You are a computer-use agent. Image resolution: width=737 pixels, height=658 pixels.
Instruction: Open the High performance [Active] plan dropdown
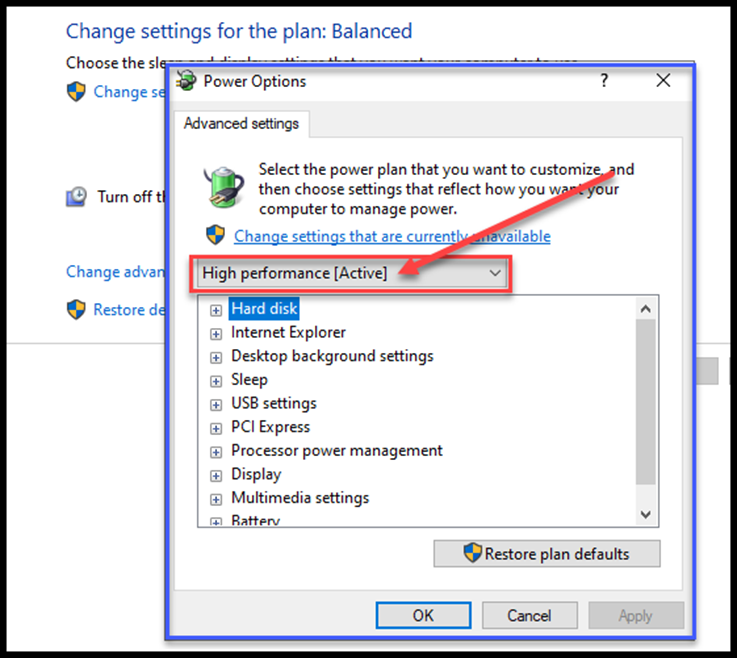(352, 273)
